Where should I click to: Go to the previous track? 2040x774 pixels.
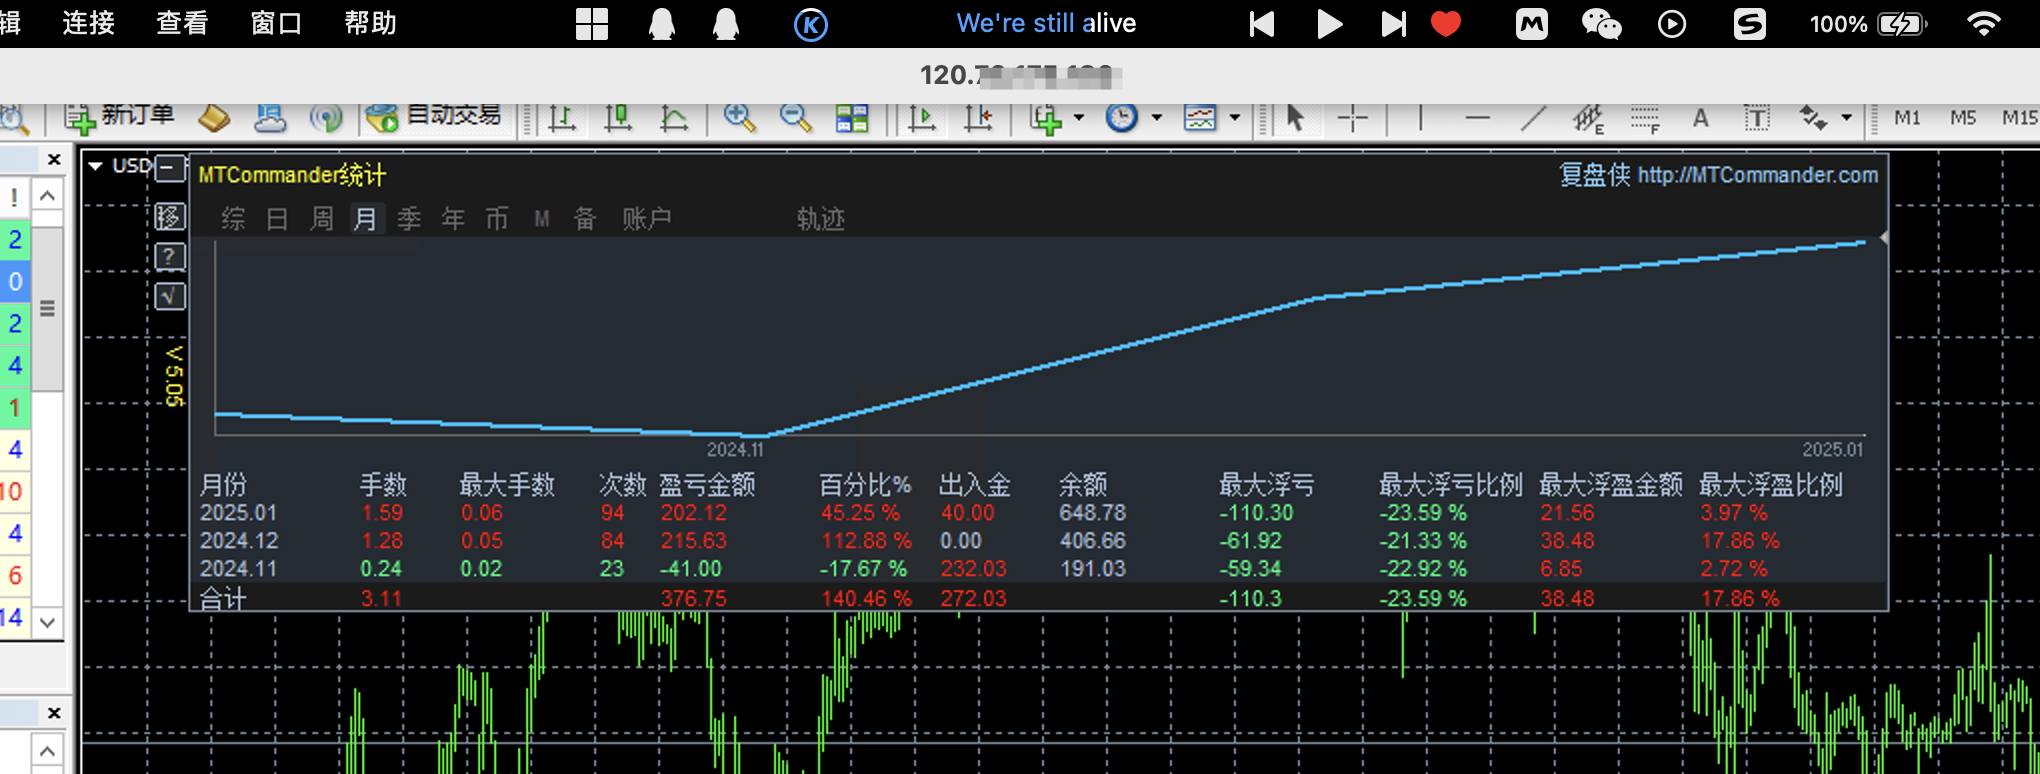(1262, 24)
